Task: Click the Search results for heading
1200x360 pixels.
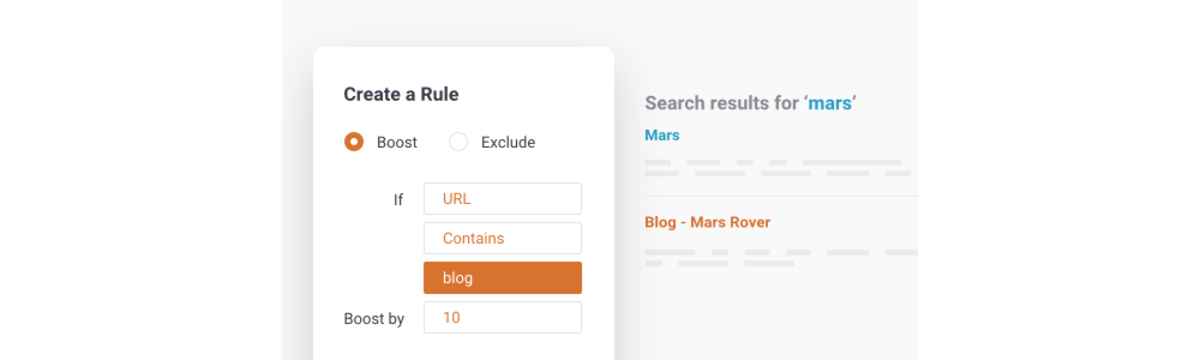Action: click(x=751, y=103)
